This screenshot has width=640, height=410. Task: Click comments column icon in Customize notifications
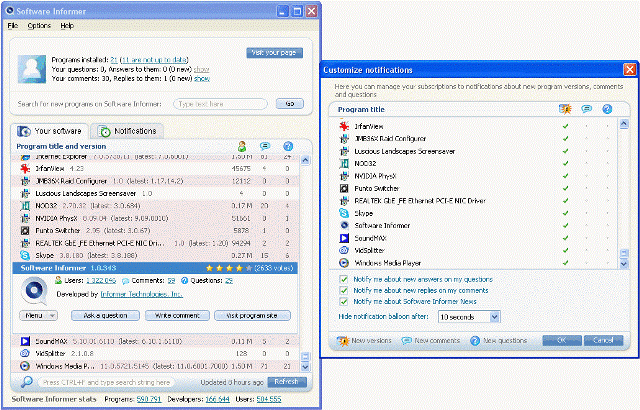(587, 109)
